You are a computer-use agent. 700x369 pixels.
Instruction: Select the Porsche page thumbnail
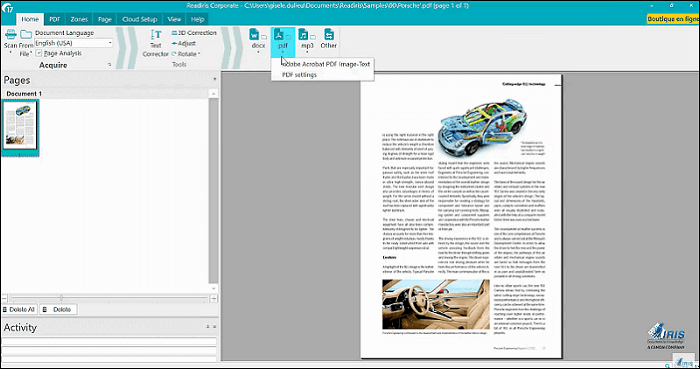20,127
